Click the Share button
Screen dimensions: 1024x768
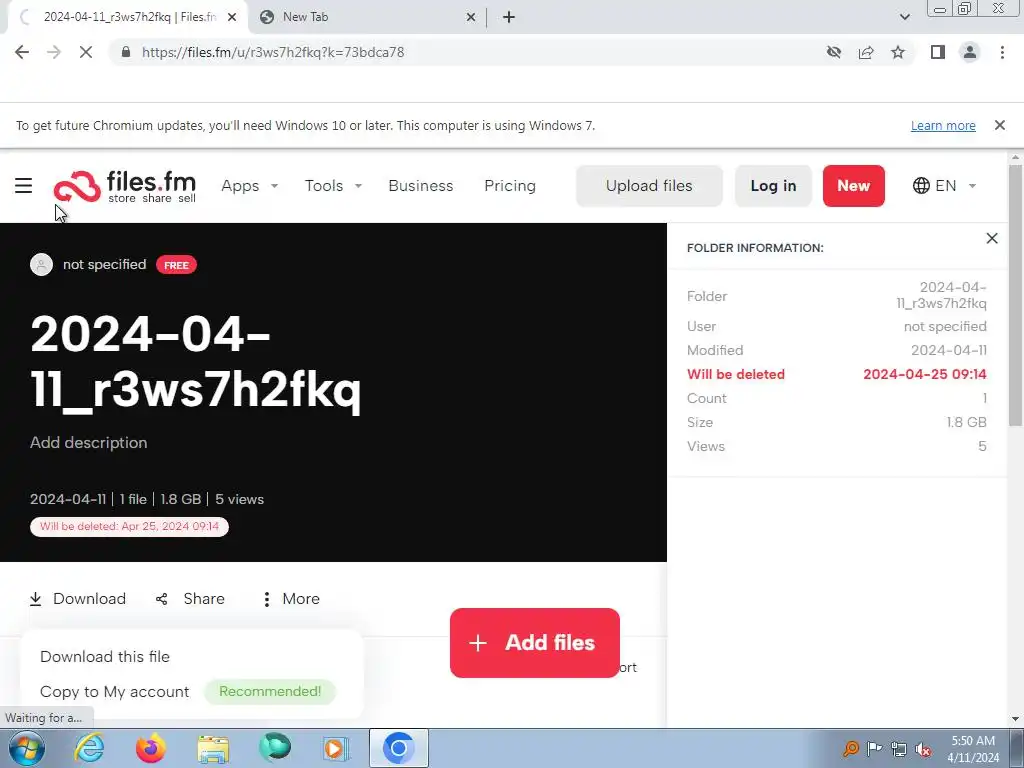click(x=190, y=599)
